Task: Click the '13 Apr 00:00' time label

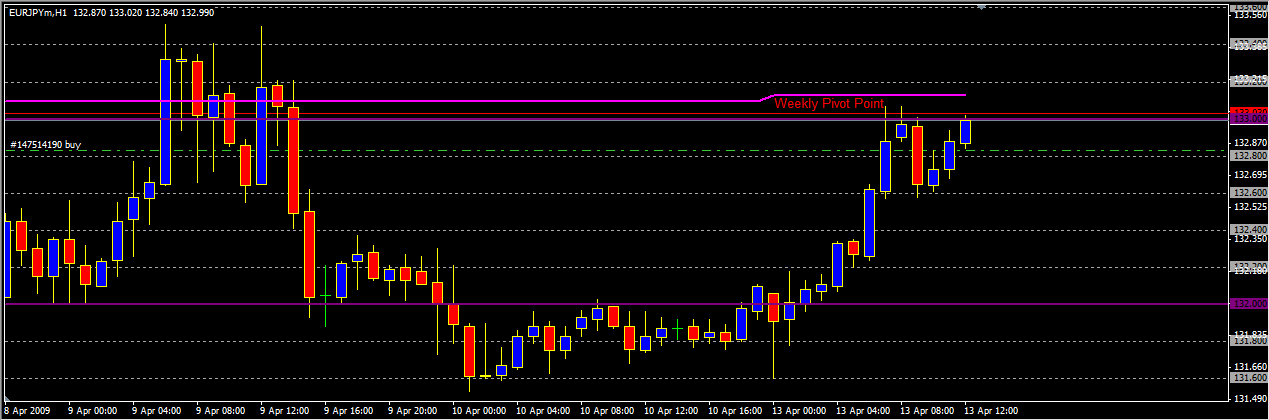Action: (x=798, y=411)
